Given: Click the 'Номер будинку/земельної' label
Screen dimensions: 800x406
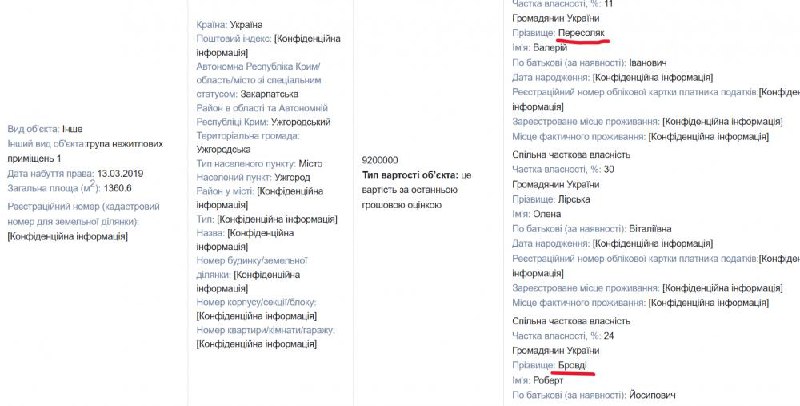Looking at the screenshot, I should pyautogui.click(x=253, y=261).
